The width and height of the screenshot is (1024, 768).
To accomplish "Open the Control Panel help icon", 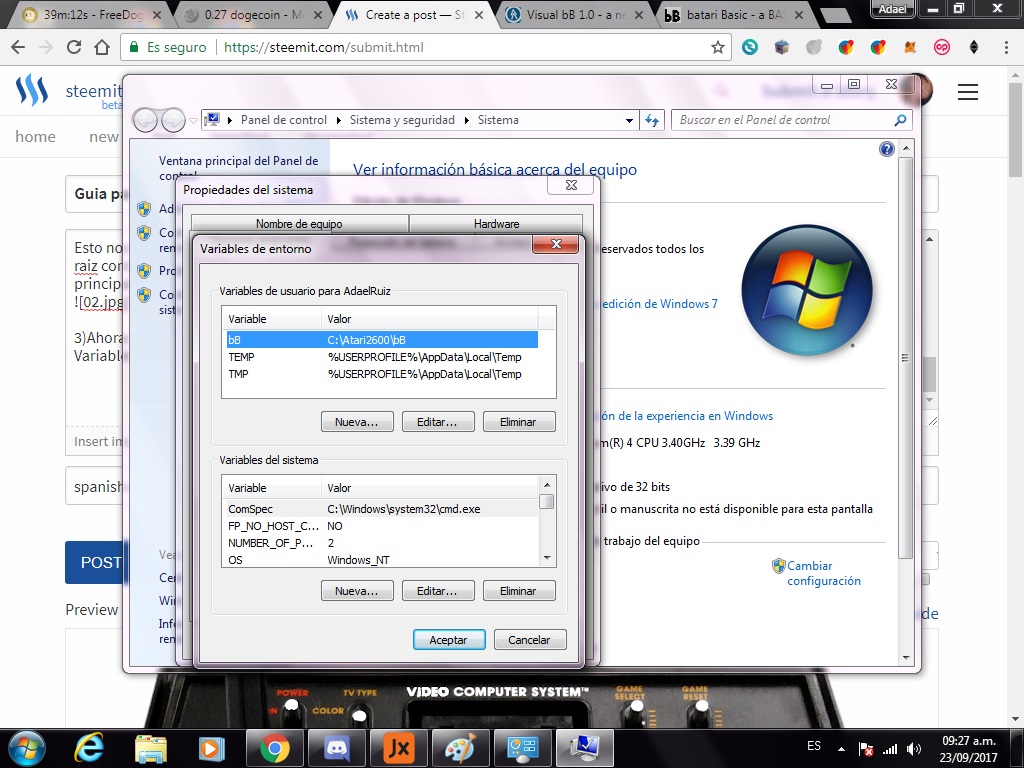I will pyautogui.click(x=886, y=149).
